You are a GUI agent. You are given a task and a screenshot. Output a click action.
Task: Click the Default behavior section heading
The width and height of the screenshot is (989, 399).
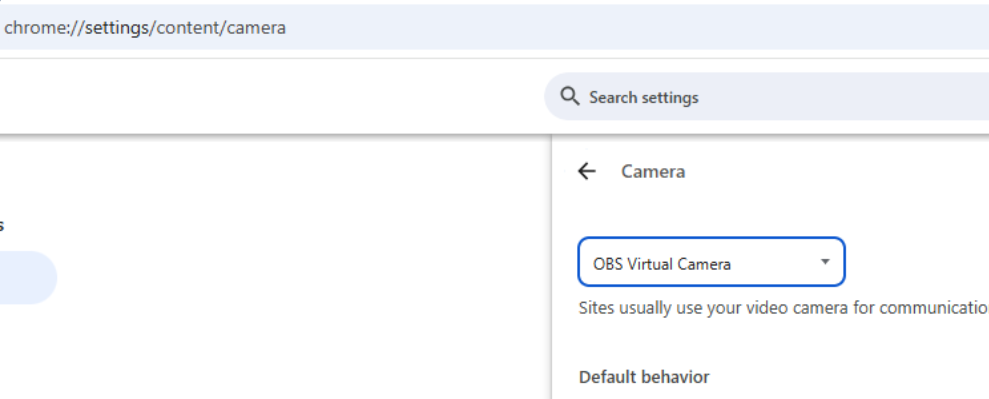point(644,377)
